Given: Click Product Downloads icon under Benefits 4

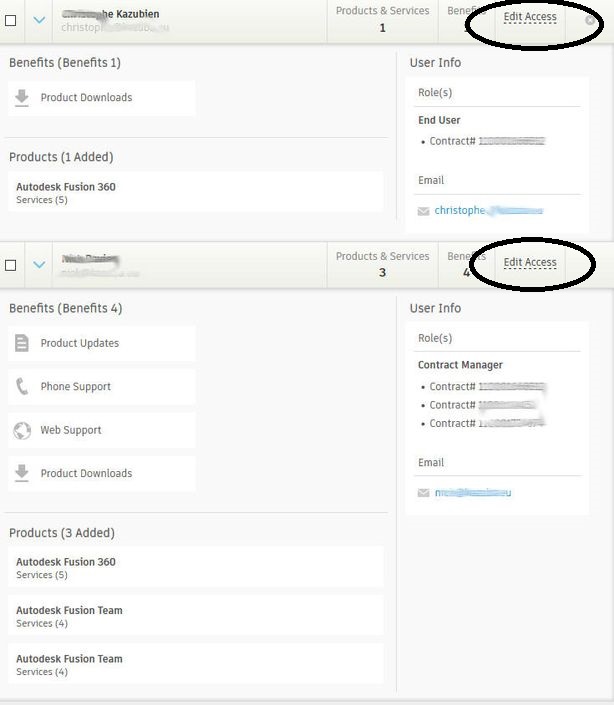Looking at the screenshot, I should pyautogui.click(x=22, y=474).
